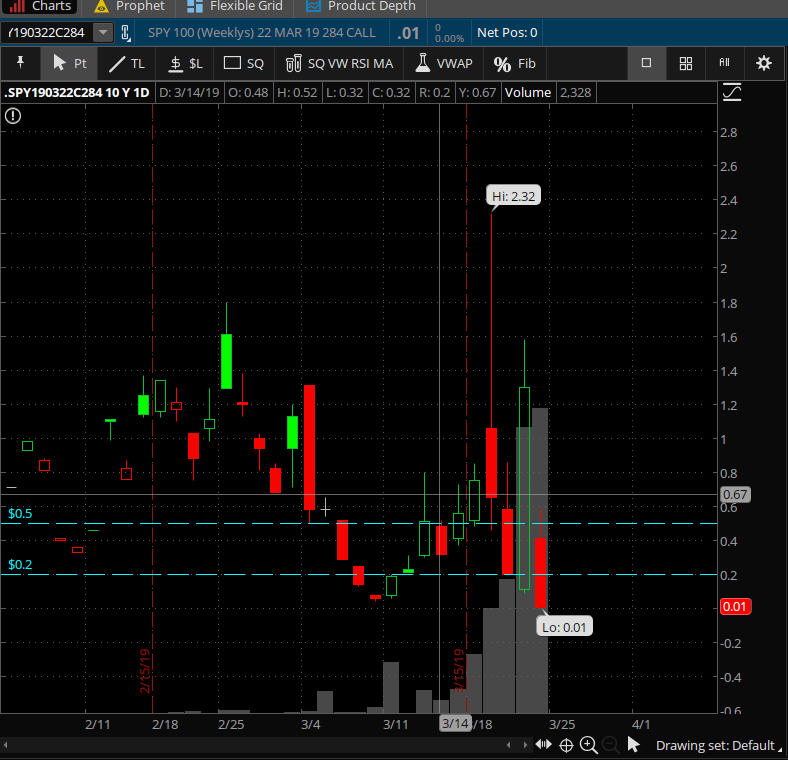The image size is (788, 760).
Task: Select the Trendline (TL) drawing tool
Action: [127, 63]
